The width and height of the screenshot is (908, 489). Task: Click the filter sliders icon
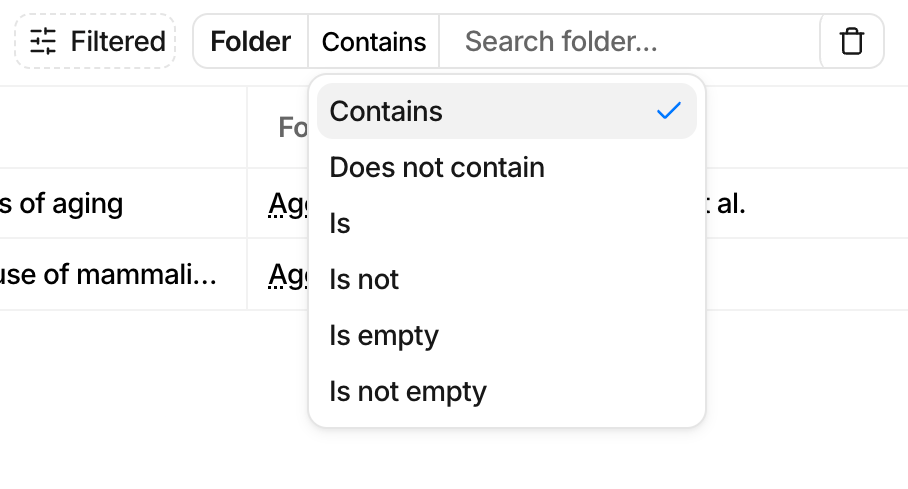43,41
